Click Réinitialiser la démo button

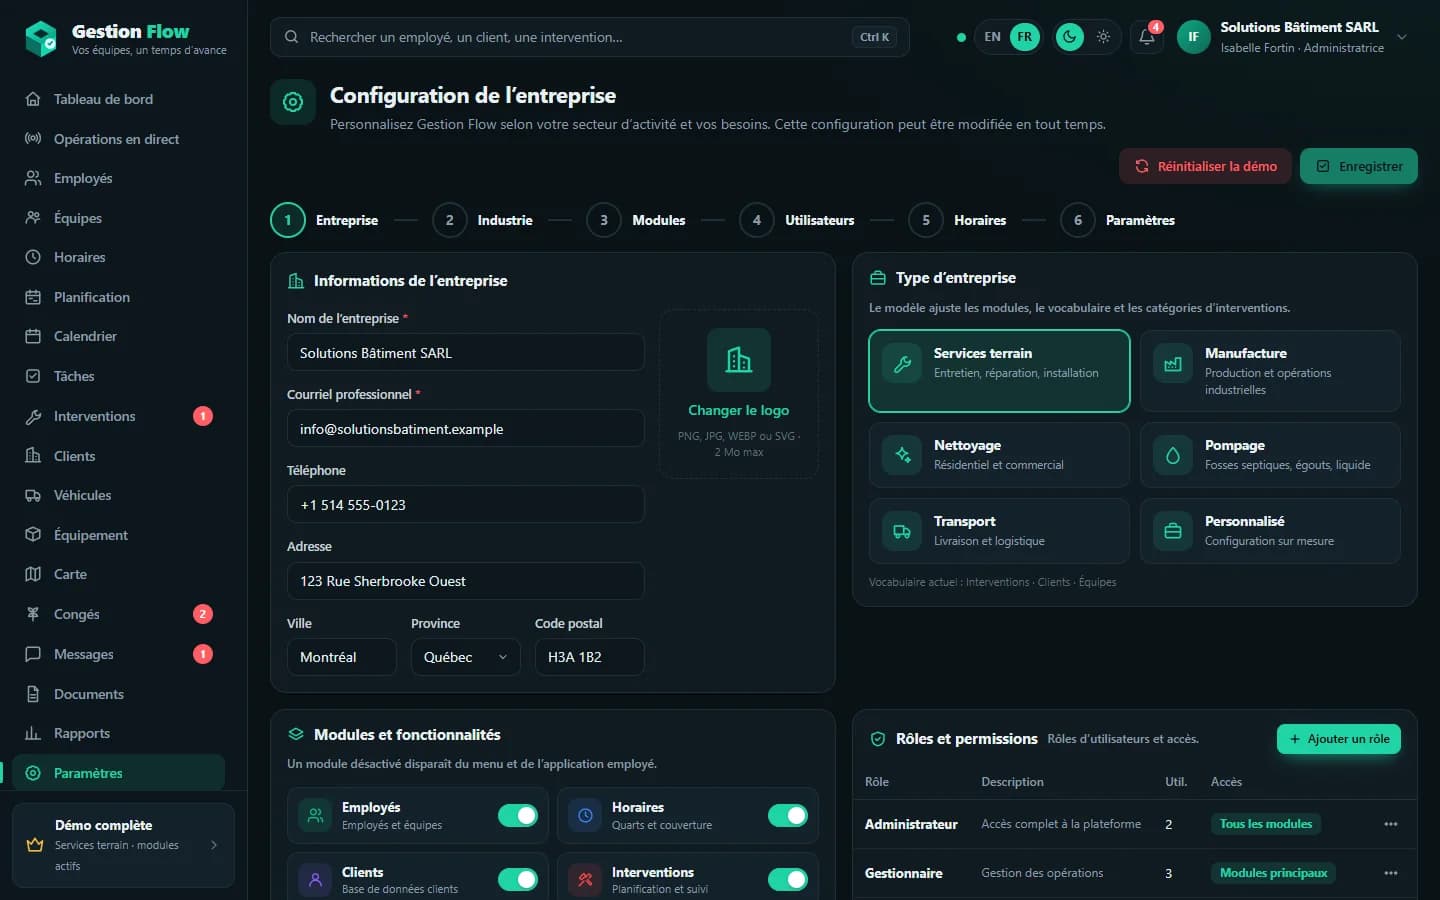click(x=1205, y=166)
